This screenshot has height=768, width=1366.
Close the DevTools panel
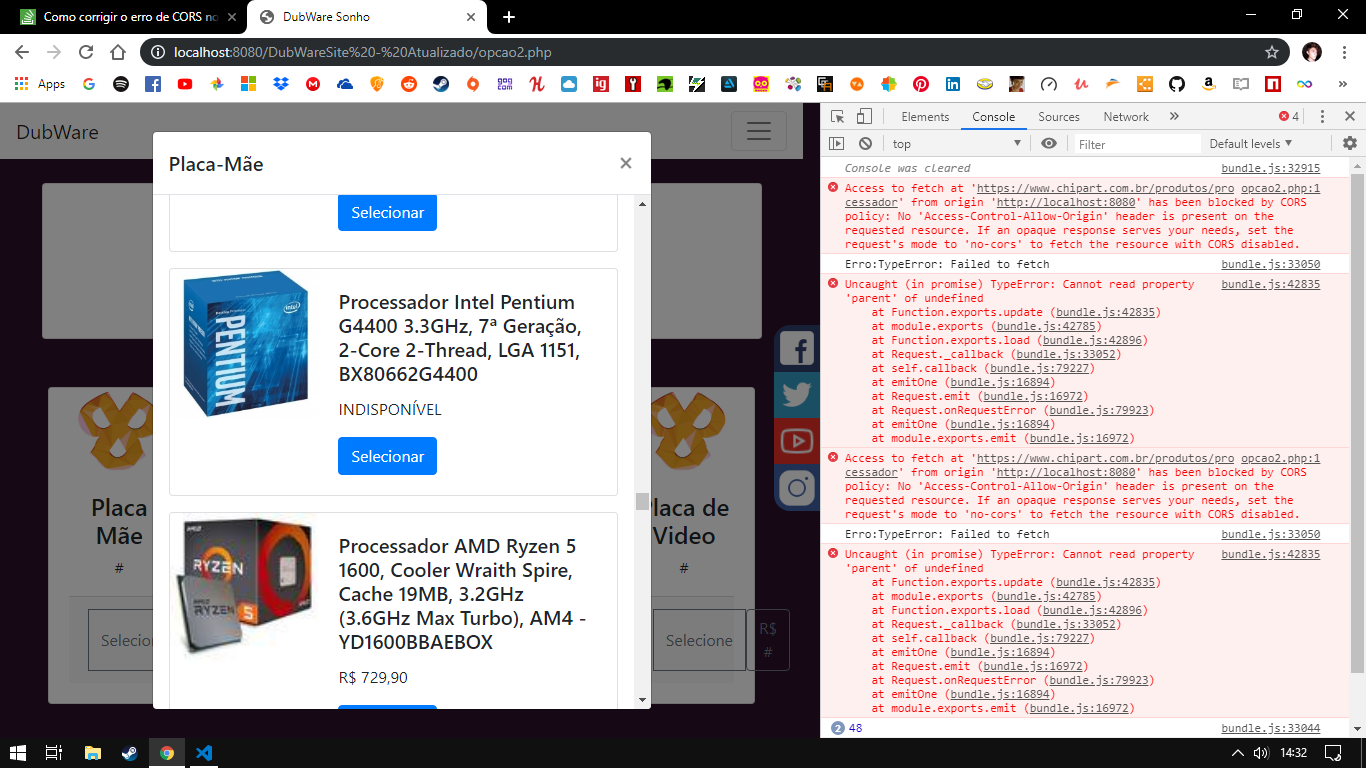[1350, 117]
